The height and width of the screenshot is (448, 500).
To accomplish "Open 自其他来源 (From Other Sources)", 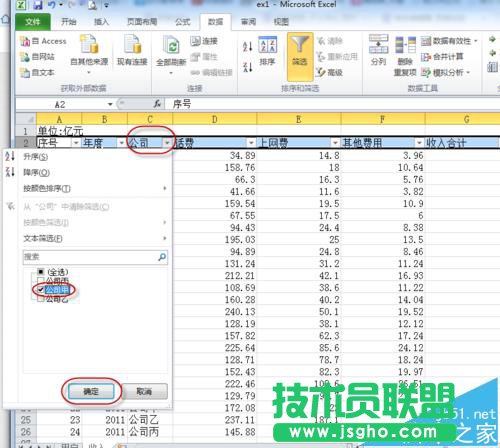I will [89, 53].
